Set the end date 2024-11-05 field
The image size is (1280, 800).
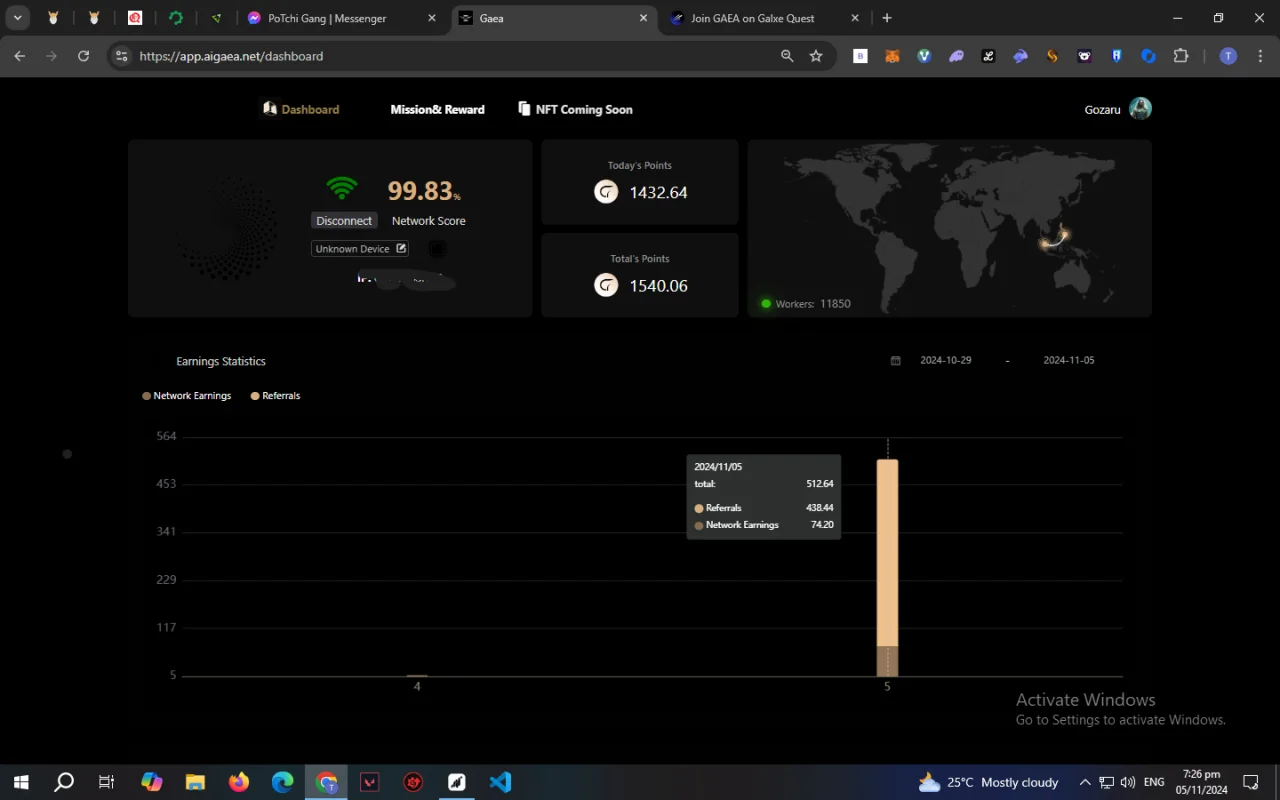pyautogui.click(x=1069, y=360)
